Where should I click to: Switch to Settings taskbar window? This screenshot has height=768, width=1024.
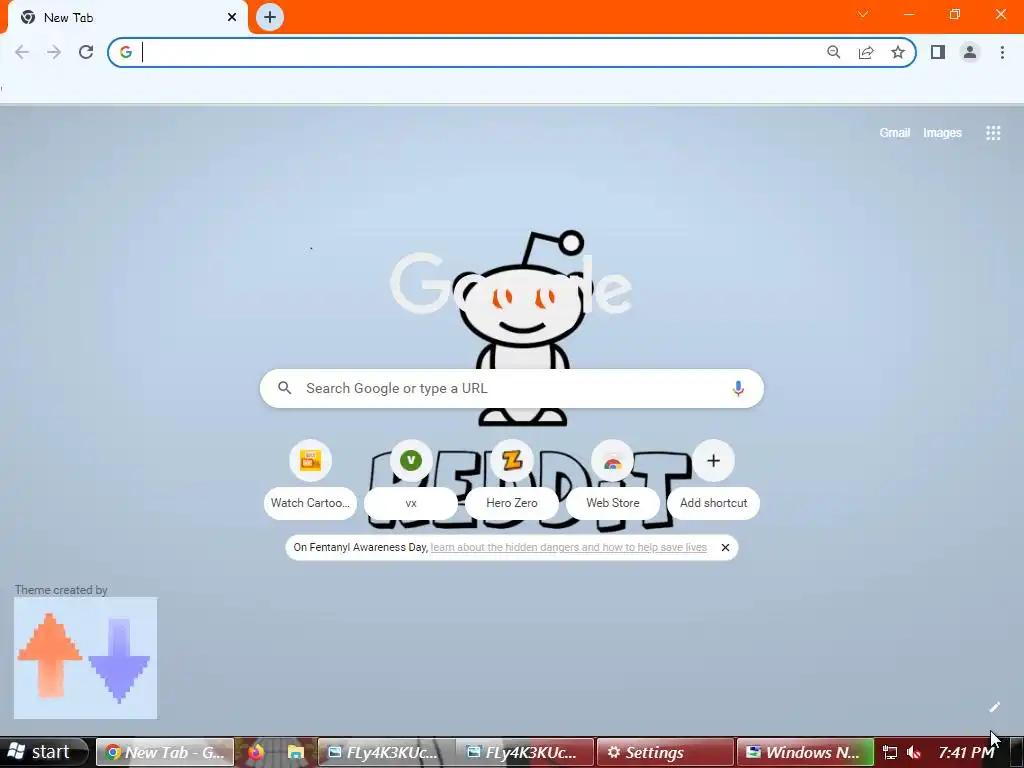click(665, 752)
